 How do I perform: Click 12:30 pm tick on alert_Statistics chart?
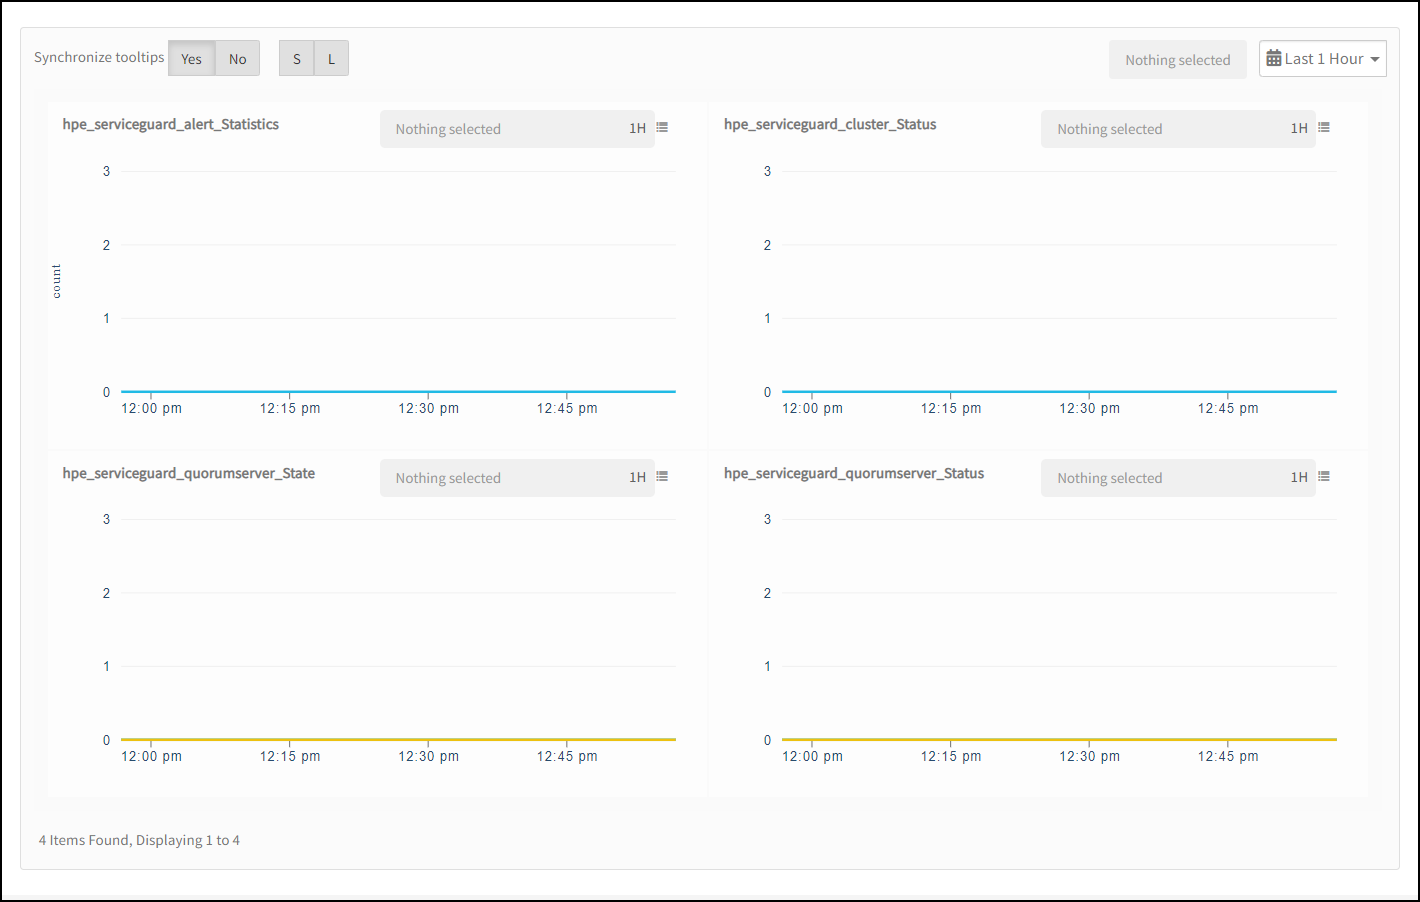429,408
